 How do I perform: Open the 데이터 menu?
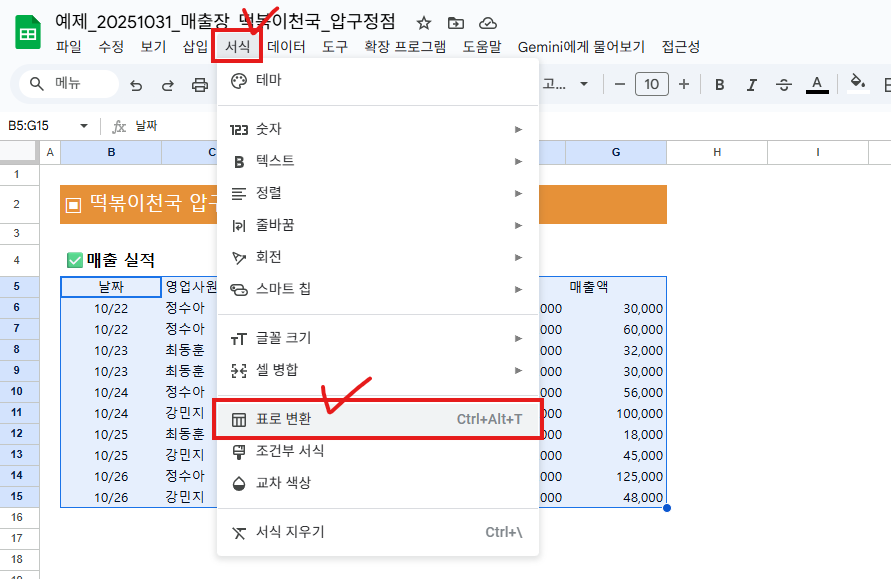click(286, 46)
